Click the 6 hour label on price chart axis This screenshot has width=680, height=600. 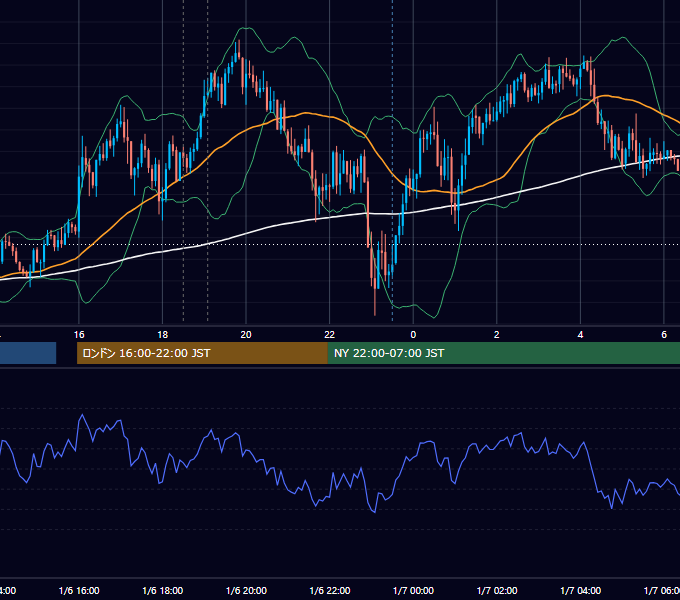click(664, 335)
